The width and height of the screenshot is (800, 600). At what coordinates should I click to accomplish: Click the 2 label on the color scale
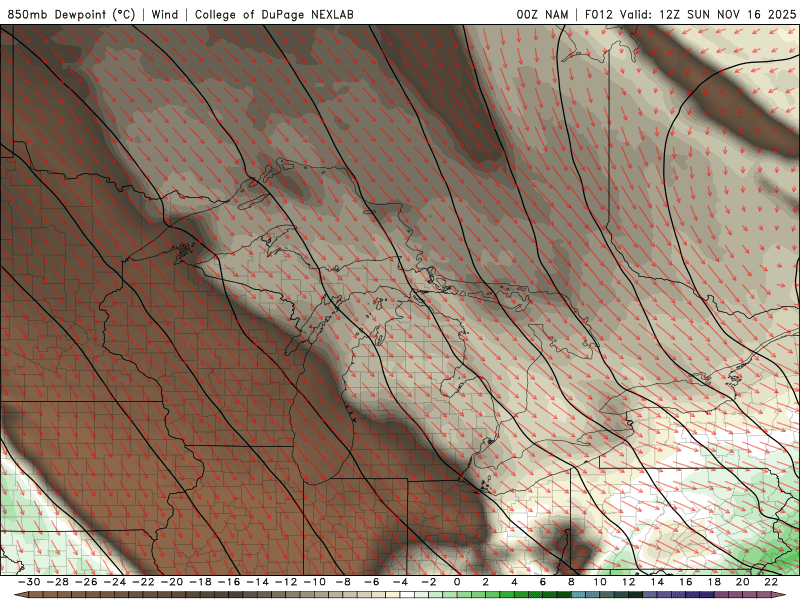click(x=486, y=582)
